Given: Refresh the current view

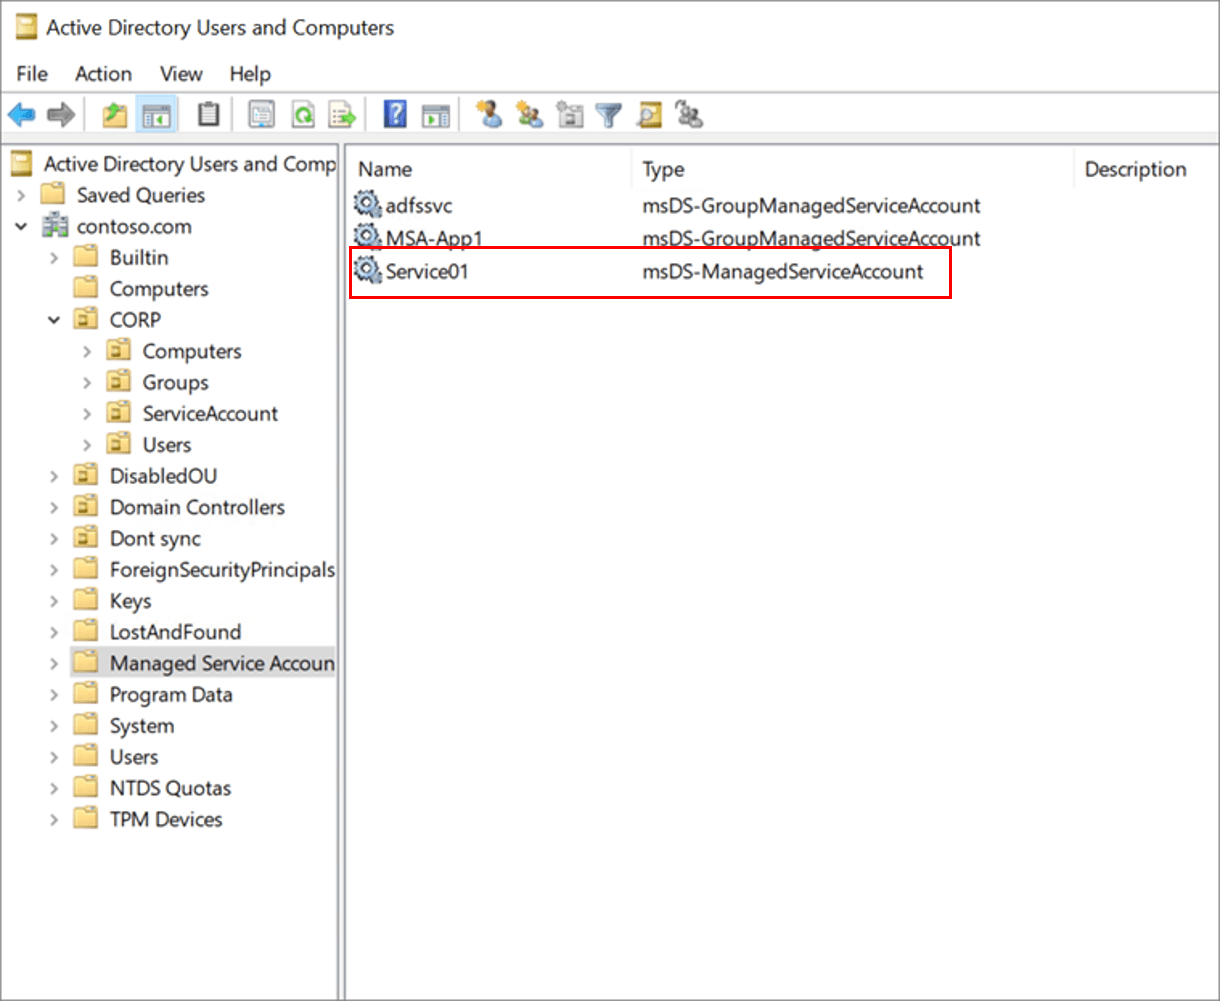Looking at the screenshot, I should pos(303,114).
